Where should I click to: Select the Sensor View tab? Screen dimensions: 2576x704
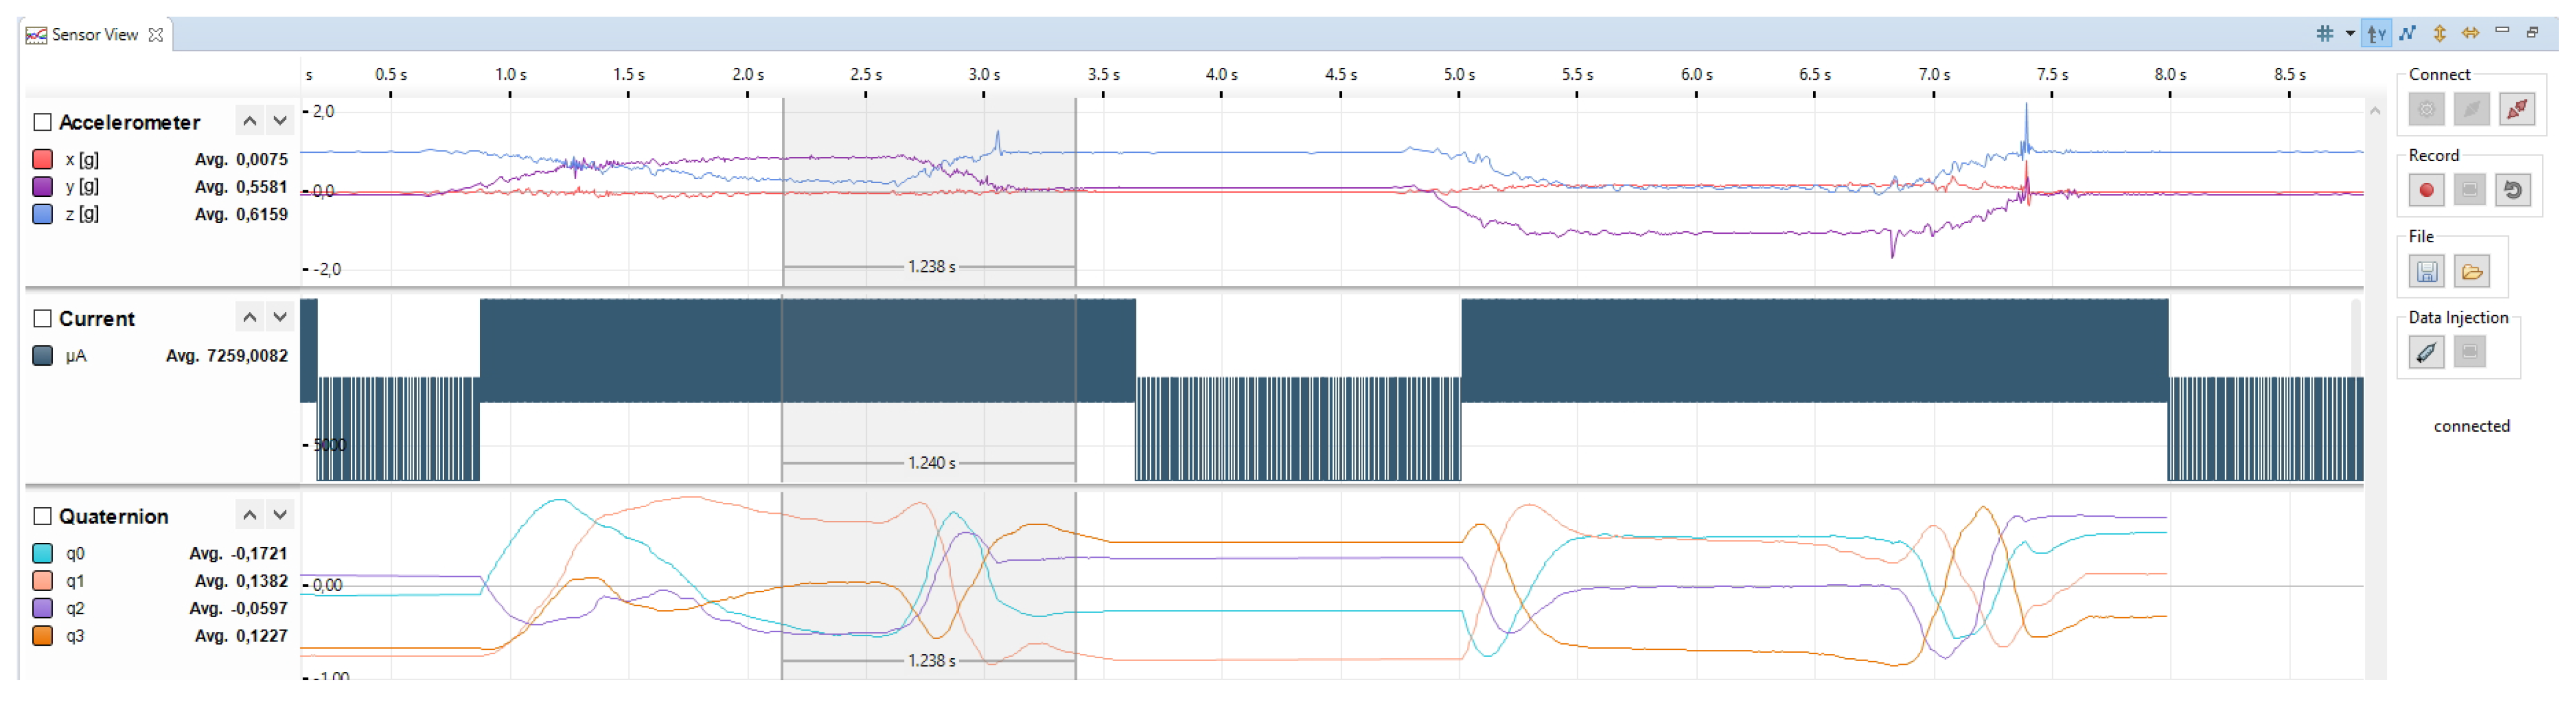(x=94, y=34)
